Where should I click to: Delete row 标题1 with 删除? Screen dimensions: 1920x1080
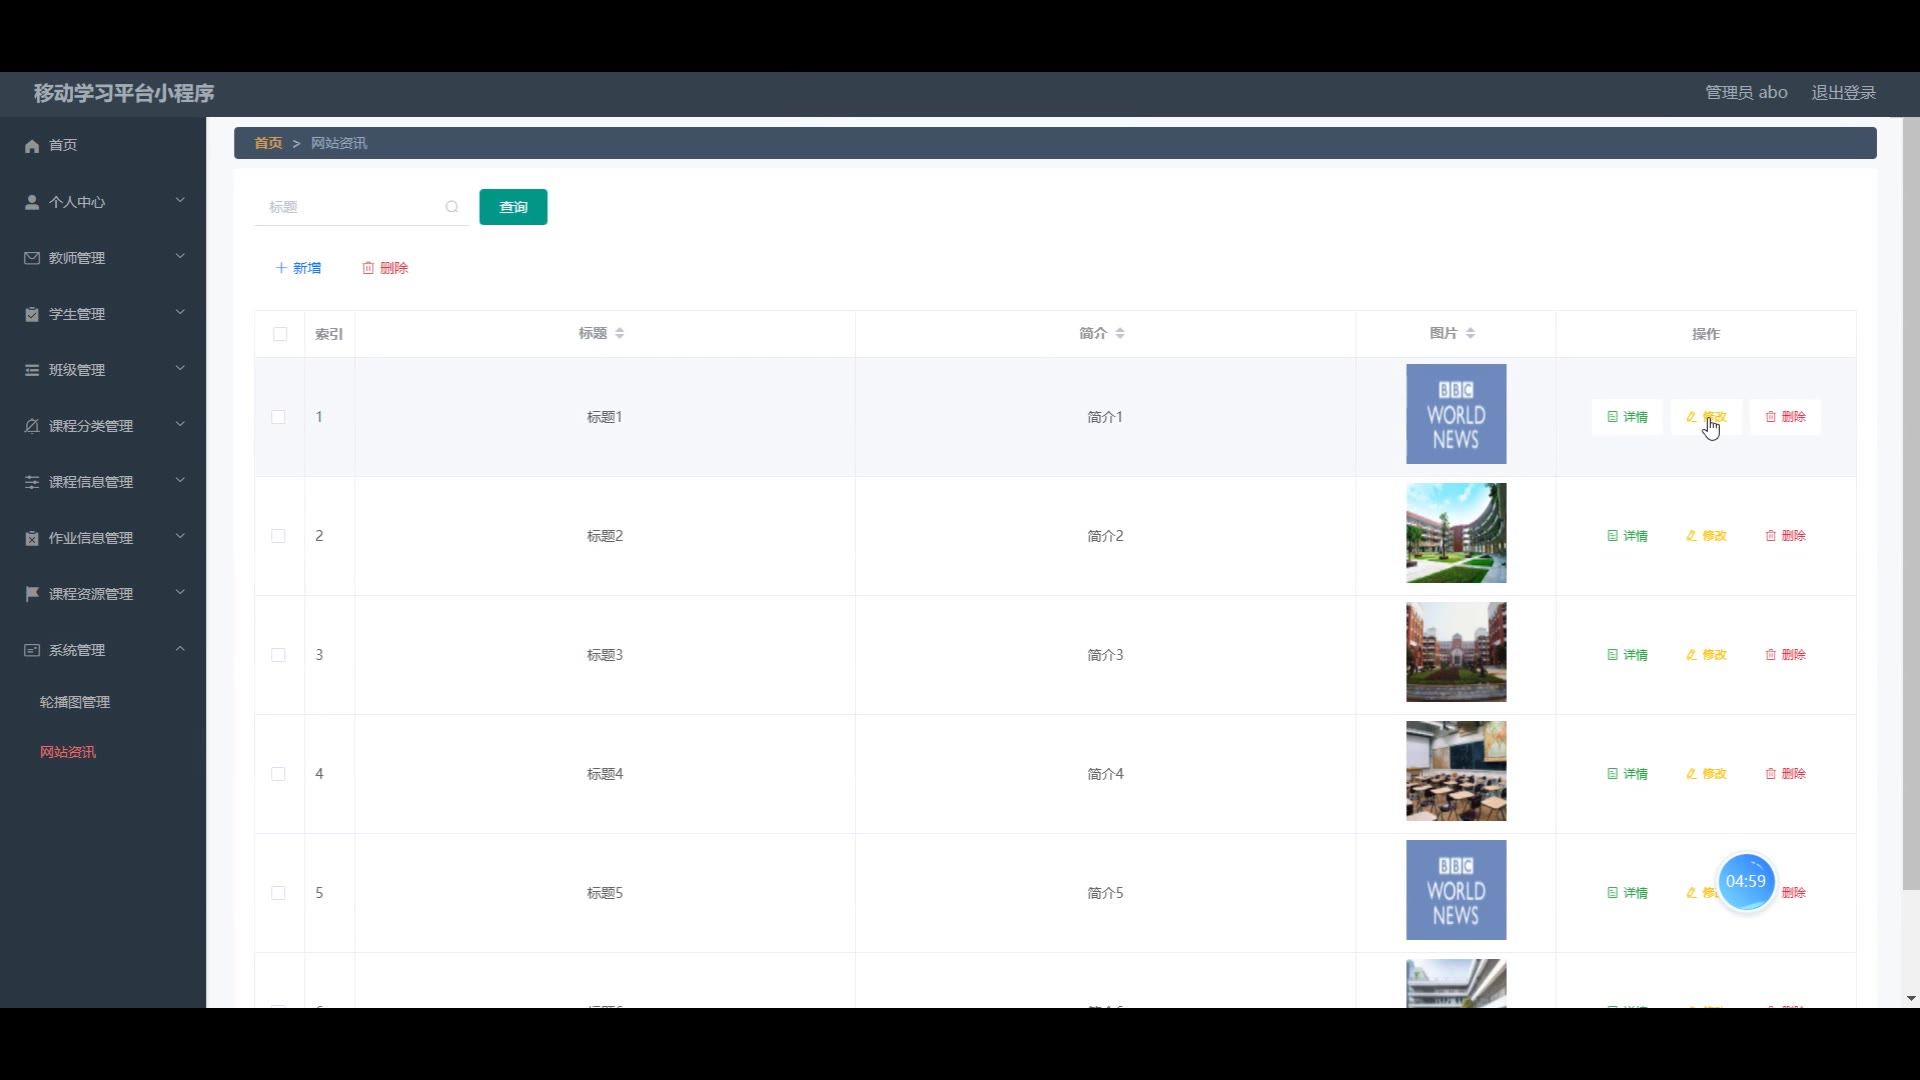1785,417
